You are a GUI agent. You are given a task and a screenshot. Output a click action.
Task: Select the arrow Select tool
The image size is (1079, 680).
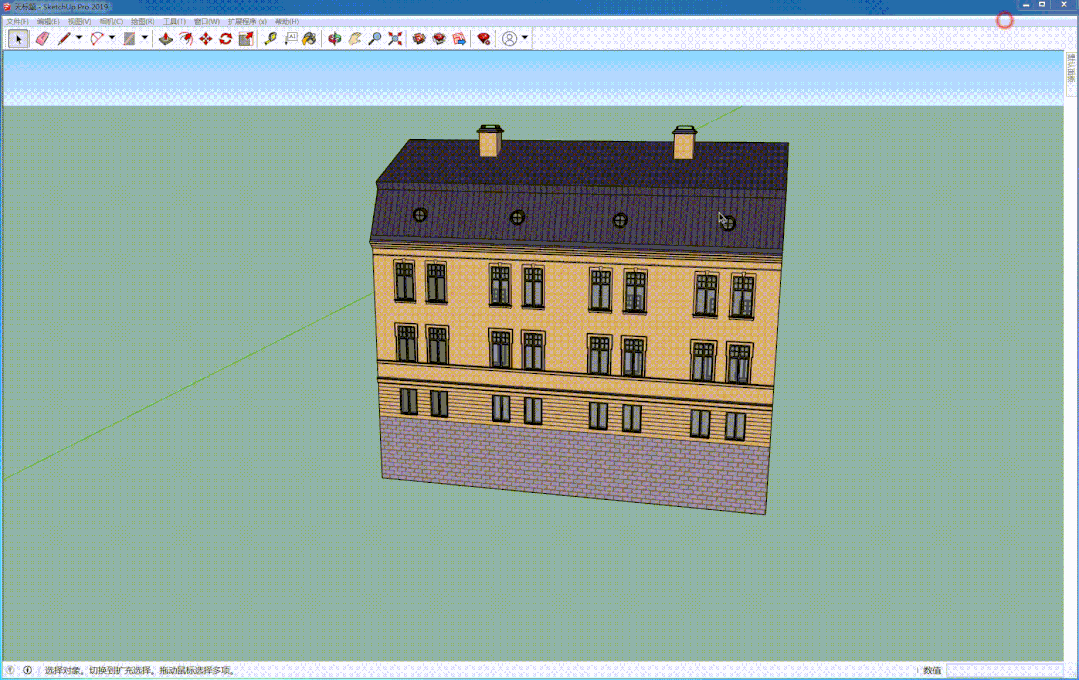point(19,39)
